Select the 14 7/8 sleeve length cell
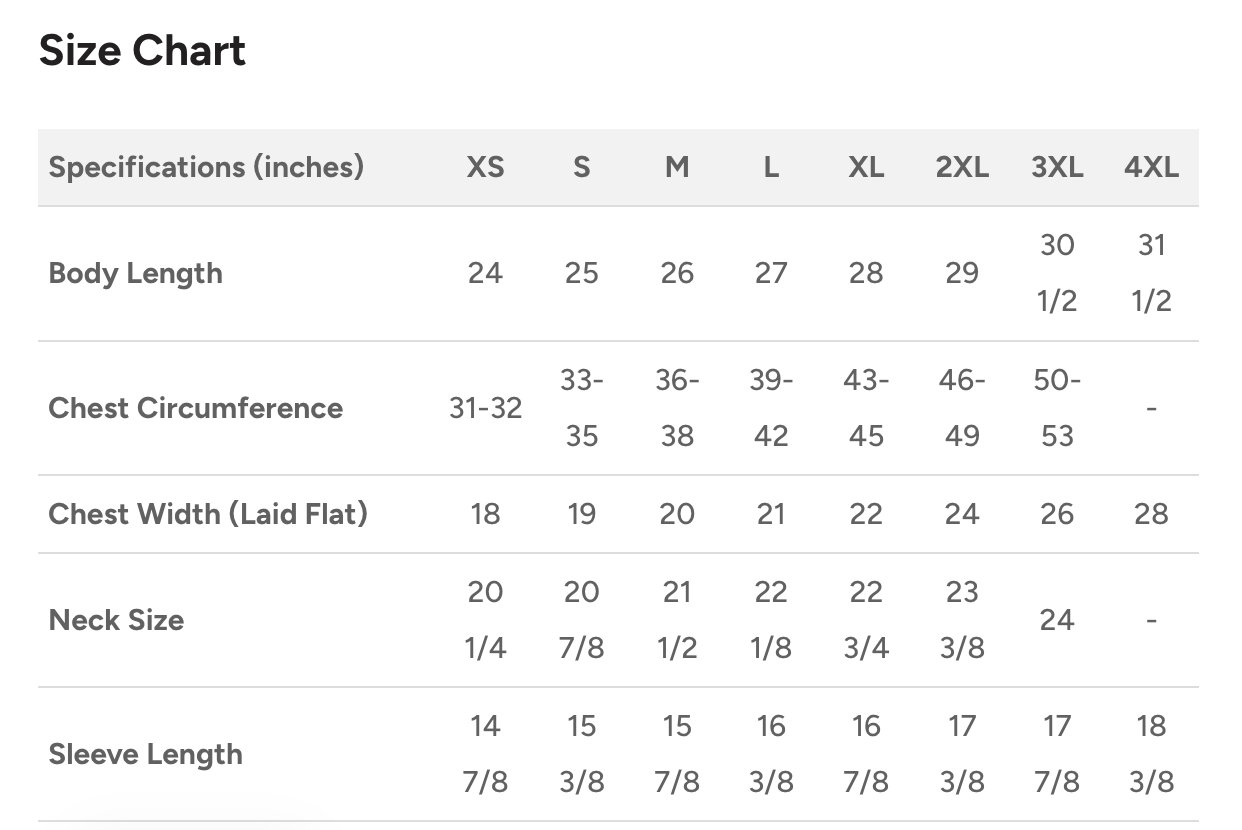 485,754
